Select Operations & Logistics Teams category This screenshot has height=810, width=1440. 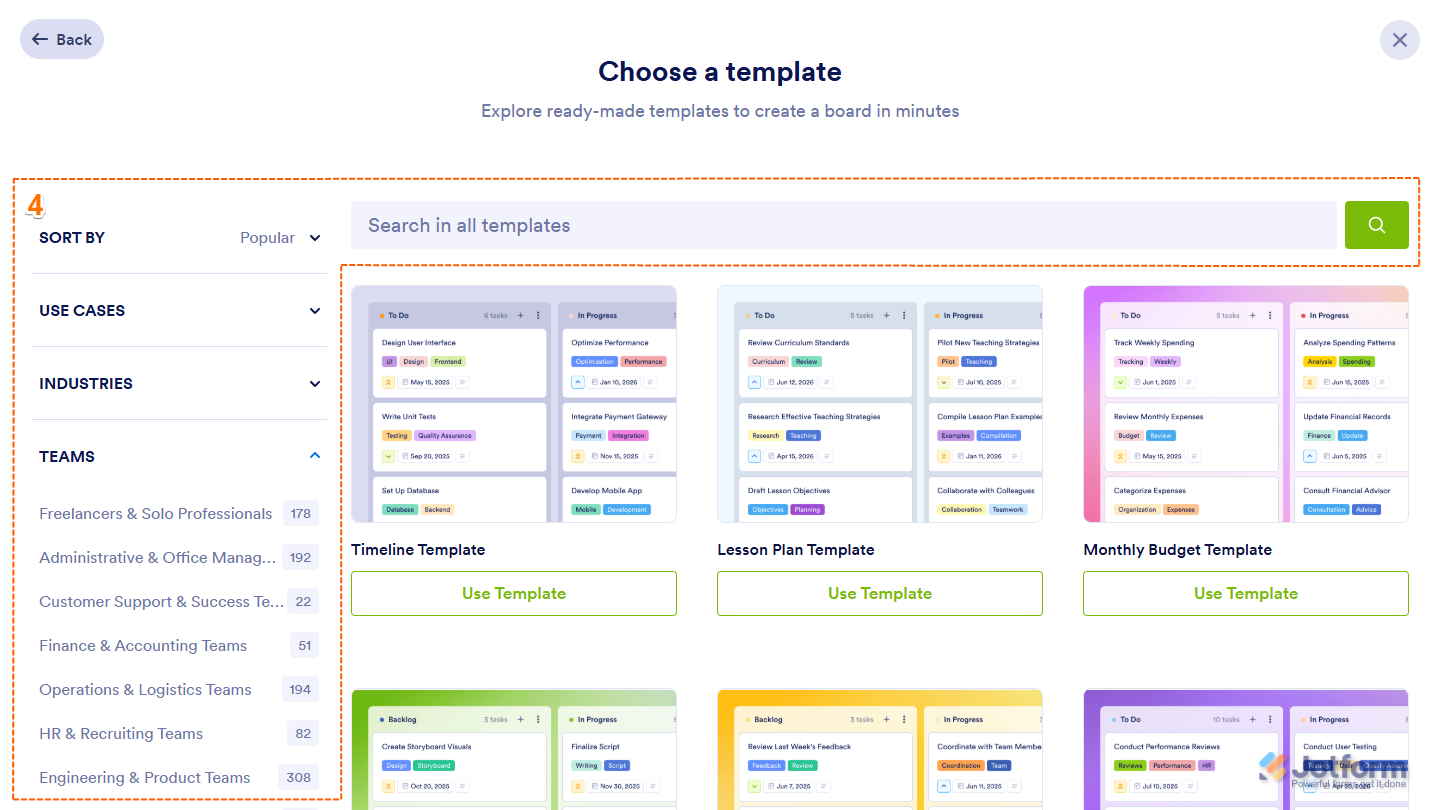coord(145,690)
